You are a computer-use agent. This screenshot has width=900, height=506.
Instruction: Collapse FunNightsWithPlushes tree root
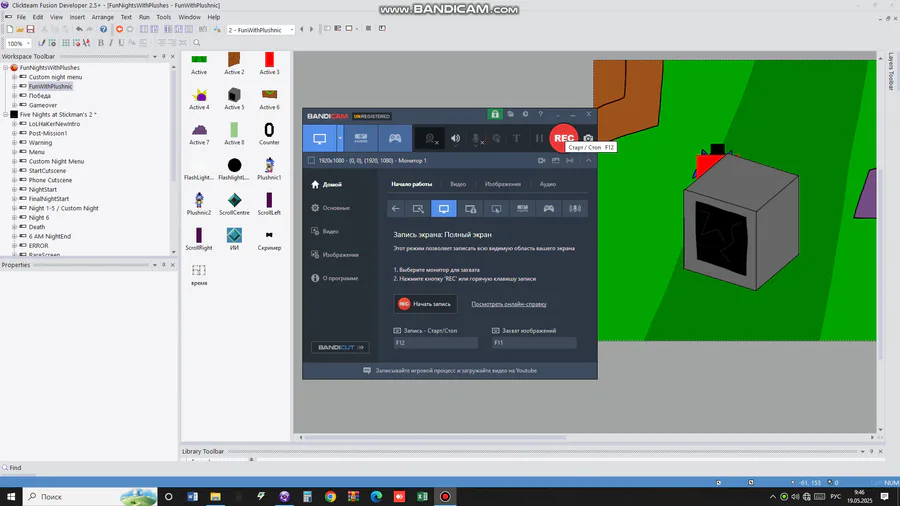click(6, 68)
